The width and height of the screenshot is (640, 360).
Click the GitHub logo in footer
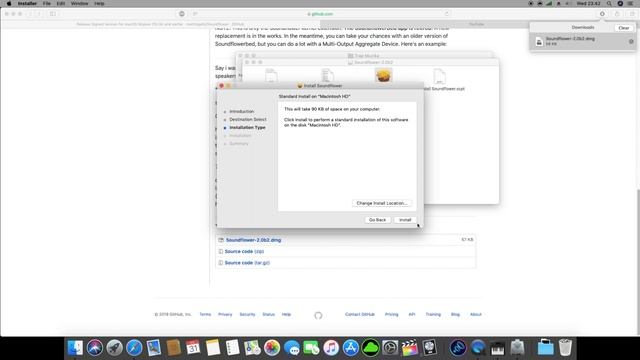click(318, 315)
